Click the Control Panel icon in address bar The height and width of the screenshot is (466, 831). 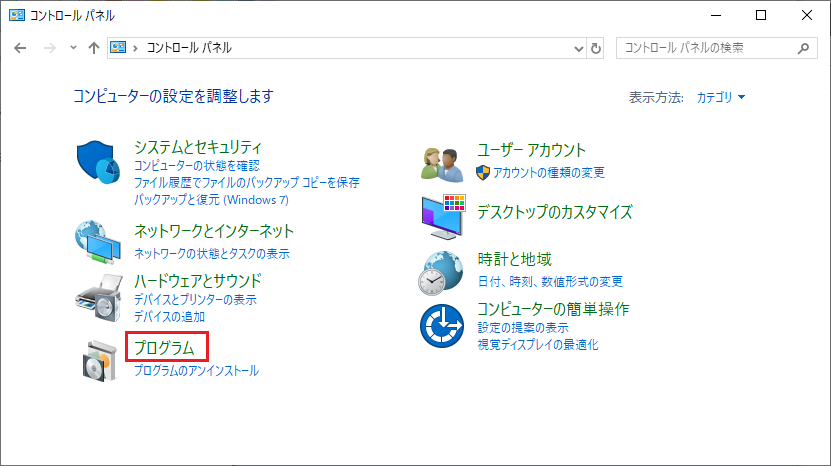click(x=118, y=48)
